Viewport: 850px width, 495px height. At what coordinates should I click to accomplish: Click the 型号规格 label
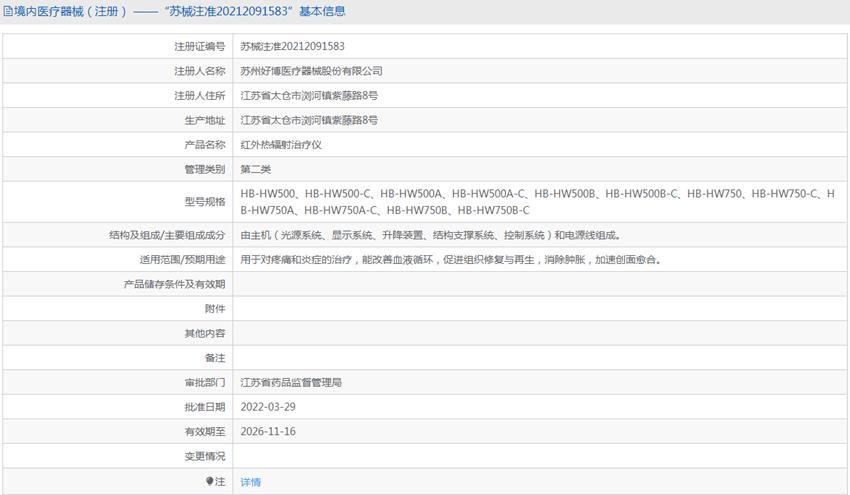pyautogui.click(x=205, y=202)
